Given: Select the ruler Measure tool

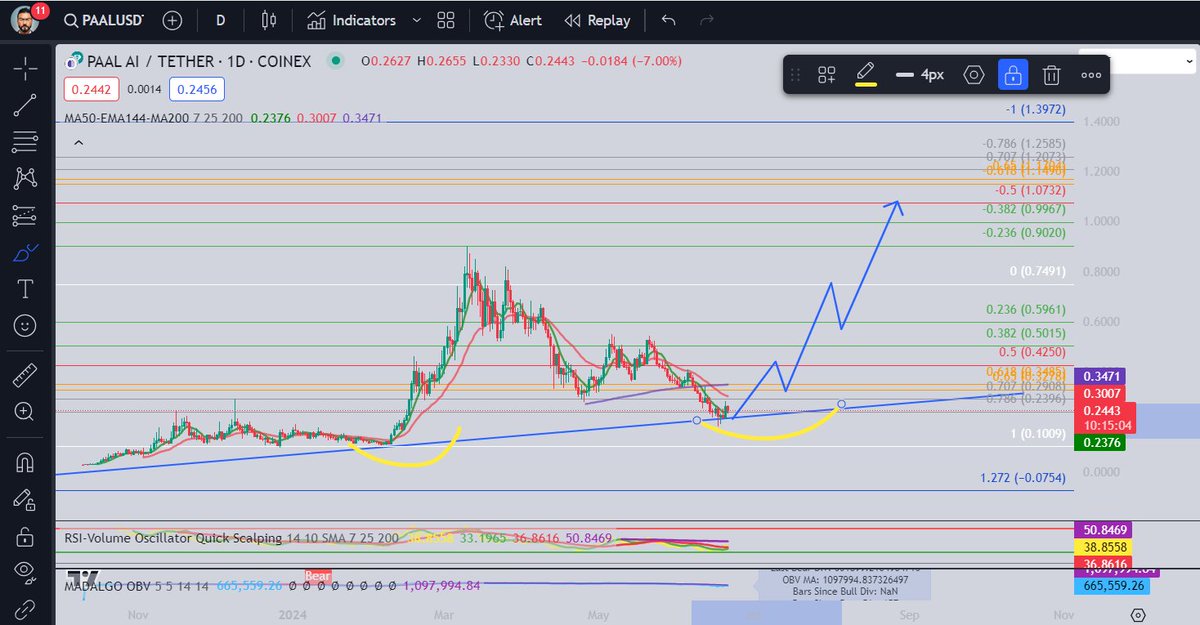Looking at the screenshot, I should (x=26, y=375).
